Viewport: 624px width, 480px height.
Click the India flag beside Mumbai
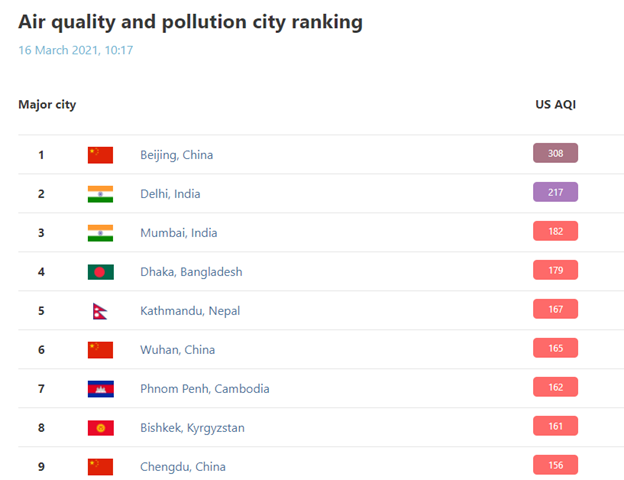coord(100,233)
